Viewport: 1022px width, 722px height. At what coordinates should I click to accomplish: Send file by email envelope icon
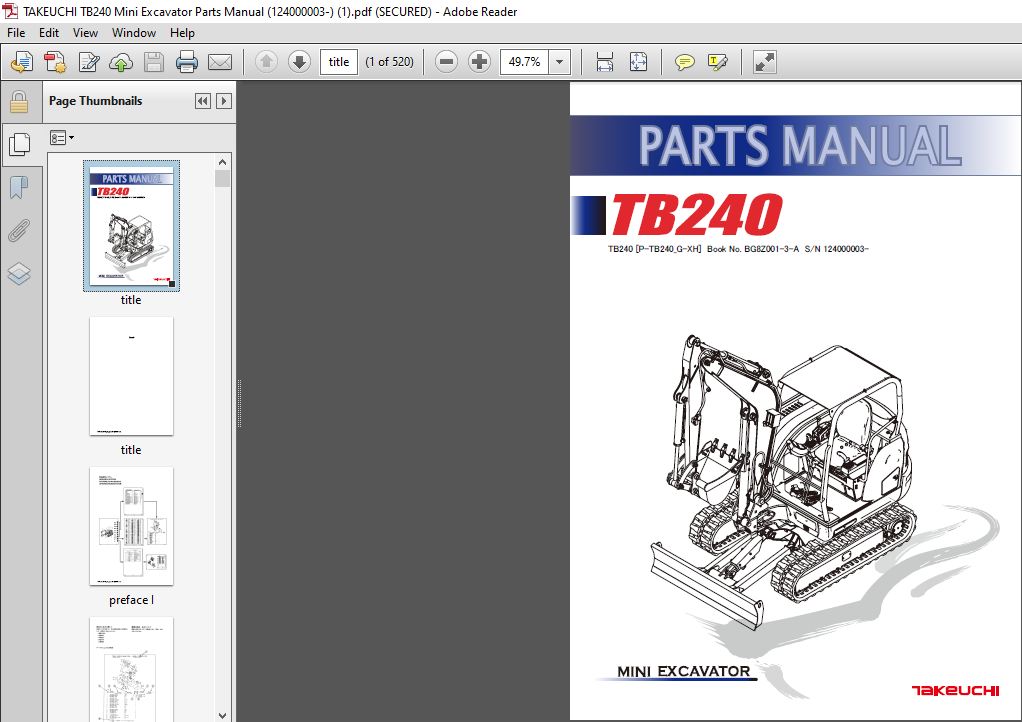pos(220,62)
